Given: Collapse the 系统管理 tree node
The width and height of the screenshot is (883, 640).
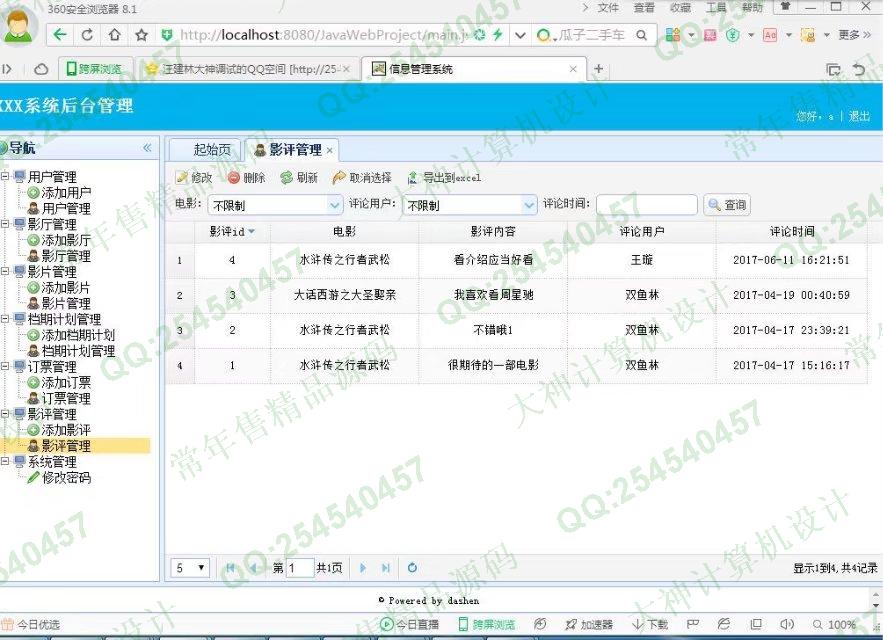Looking at the screenshot, I should (x=5, y=461).
